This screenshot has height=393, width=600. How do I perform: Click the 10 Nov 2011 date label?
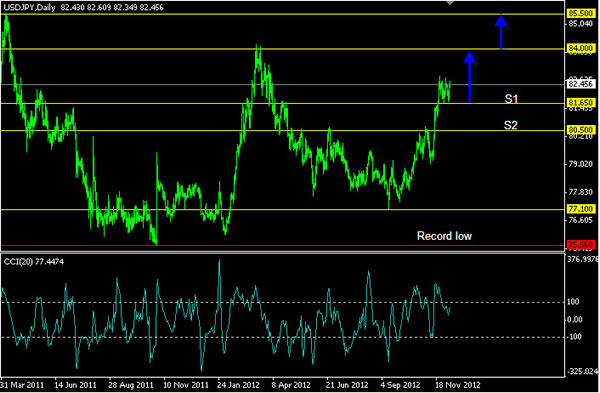click(186, 385)
